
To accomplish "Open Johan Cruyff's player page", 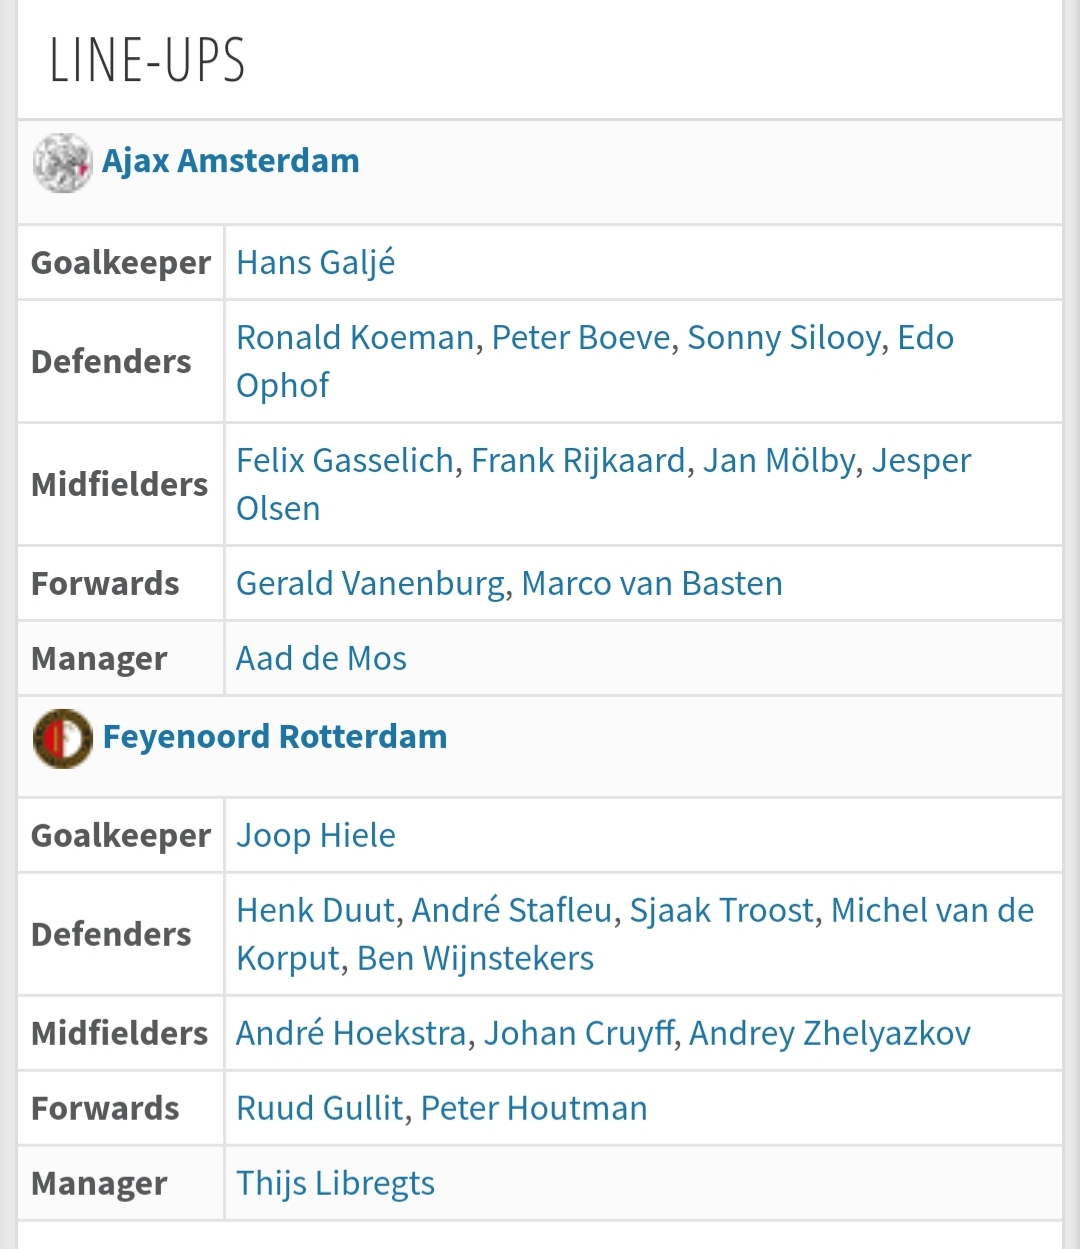I will pos(579,1034).
